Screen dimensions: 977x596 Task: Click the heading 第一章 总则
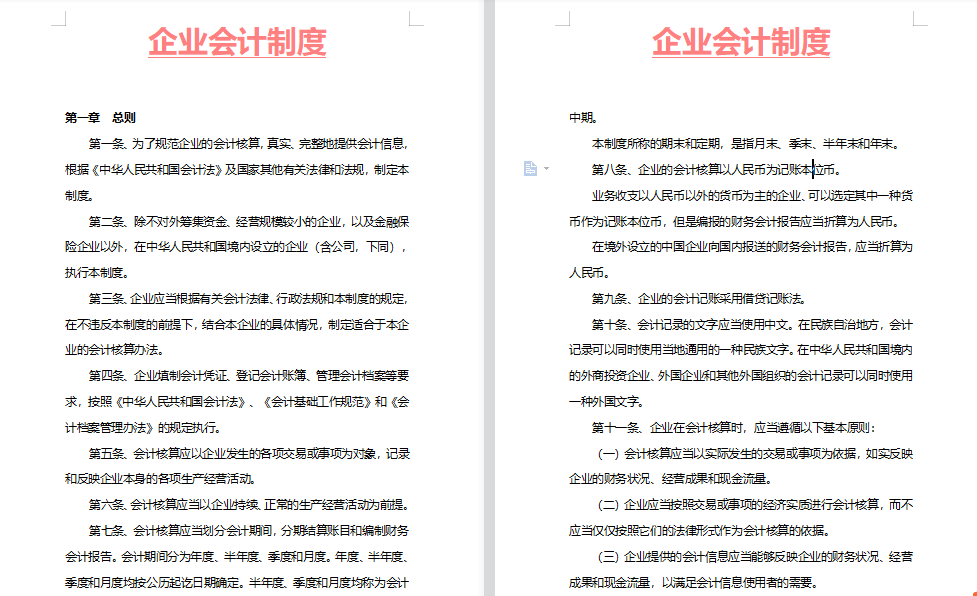coord(100,118)
